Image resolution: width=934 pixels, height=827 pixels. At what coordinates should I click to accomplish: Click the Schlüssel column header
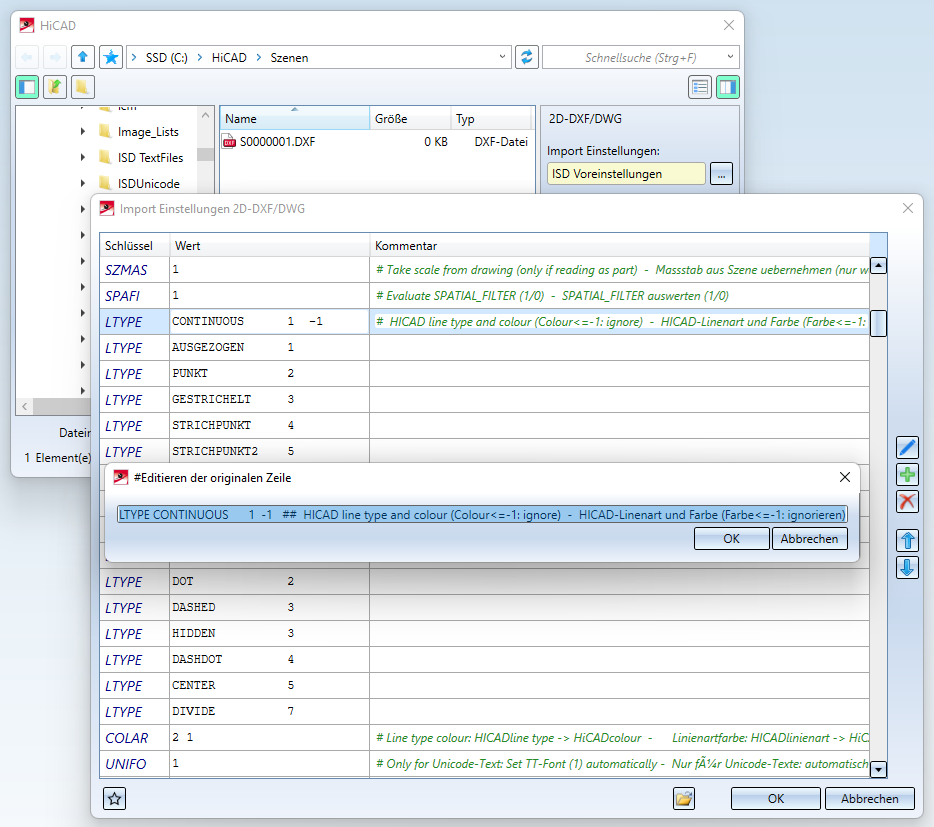[135, 245]
